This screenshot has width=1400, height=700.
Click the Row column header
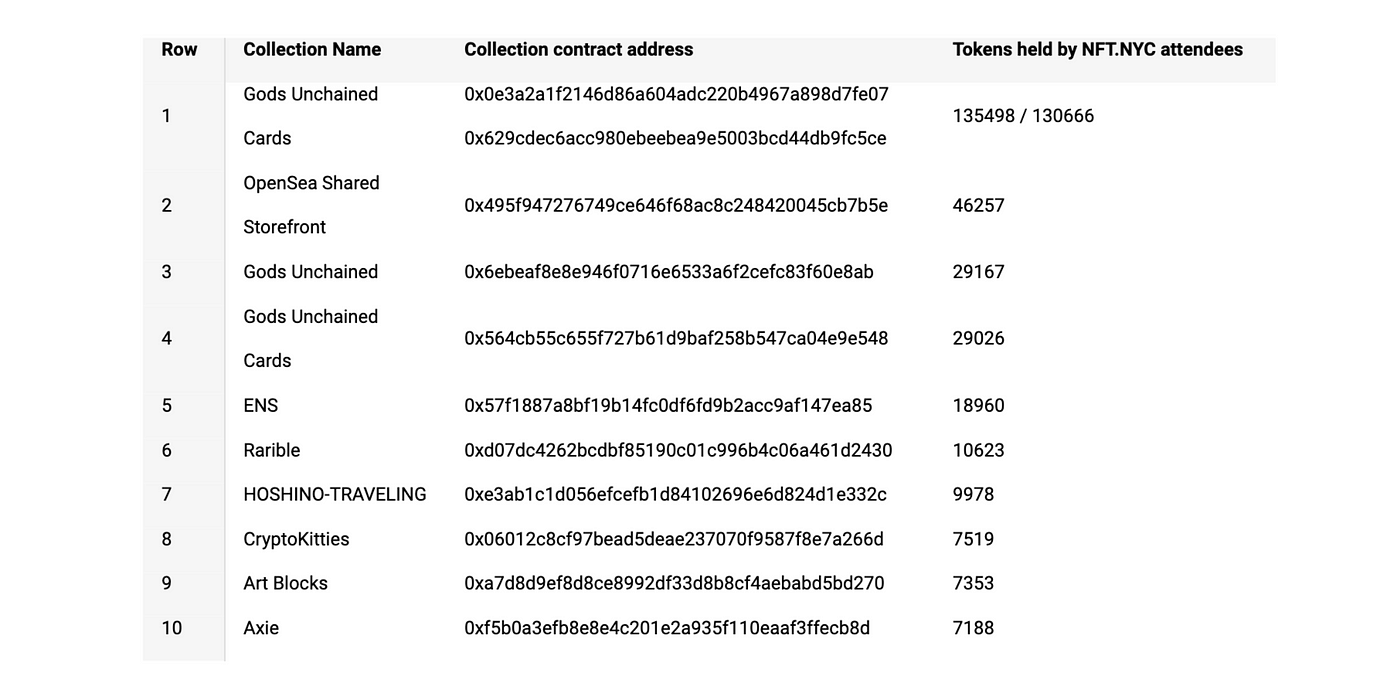[179, 49]
